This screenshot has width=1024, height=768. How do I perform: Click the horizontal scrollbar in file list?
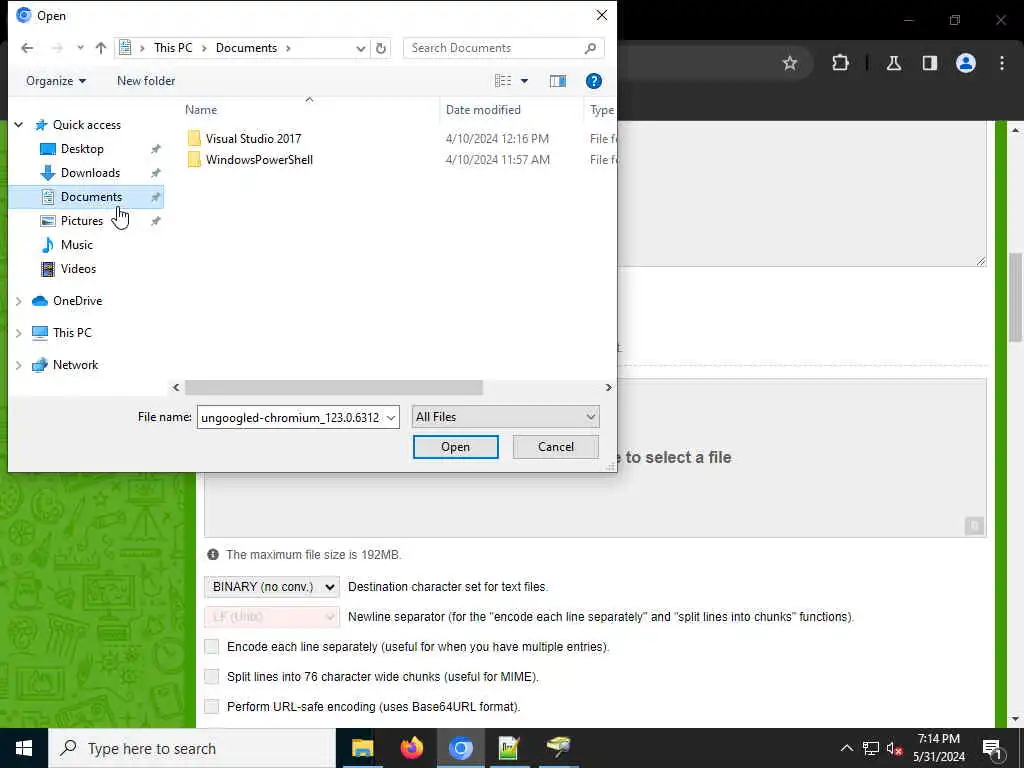334,388
